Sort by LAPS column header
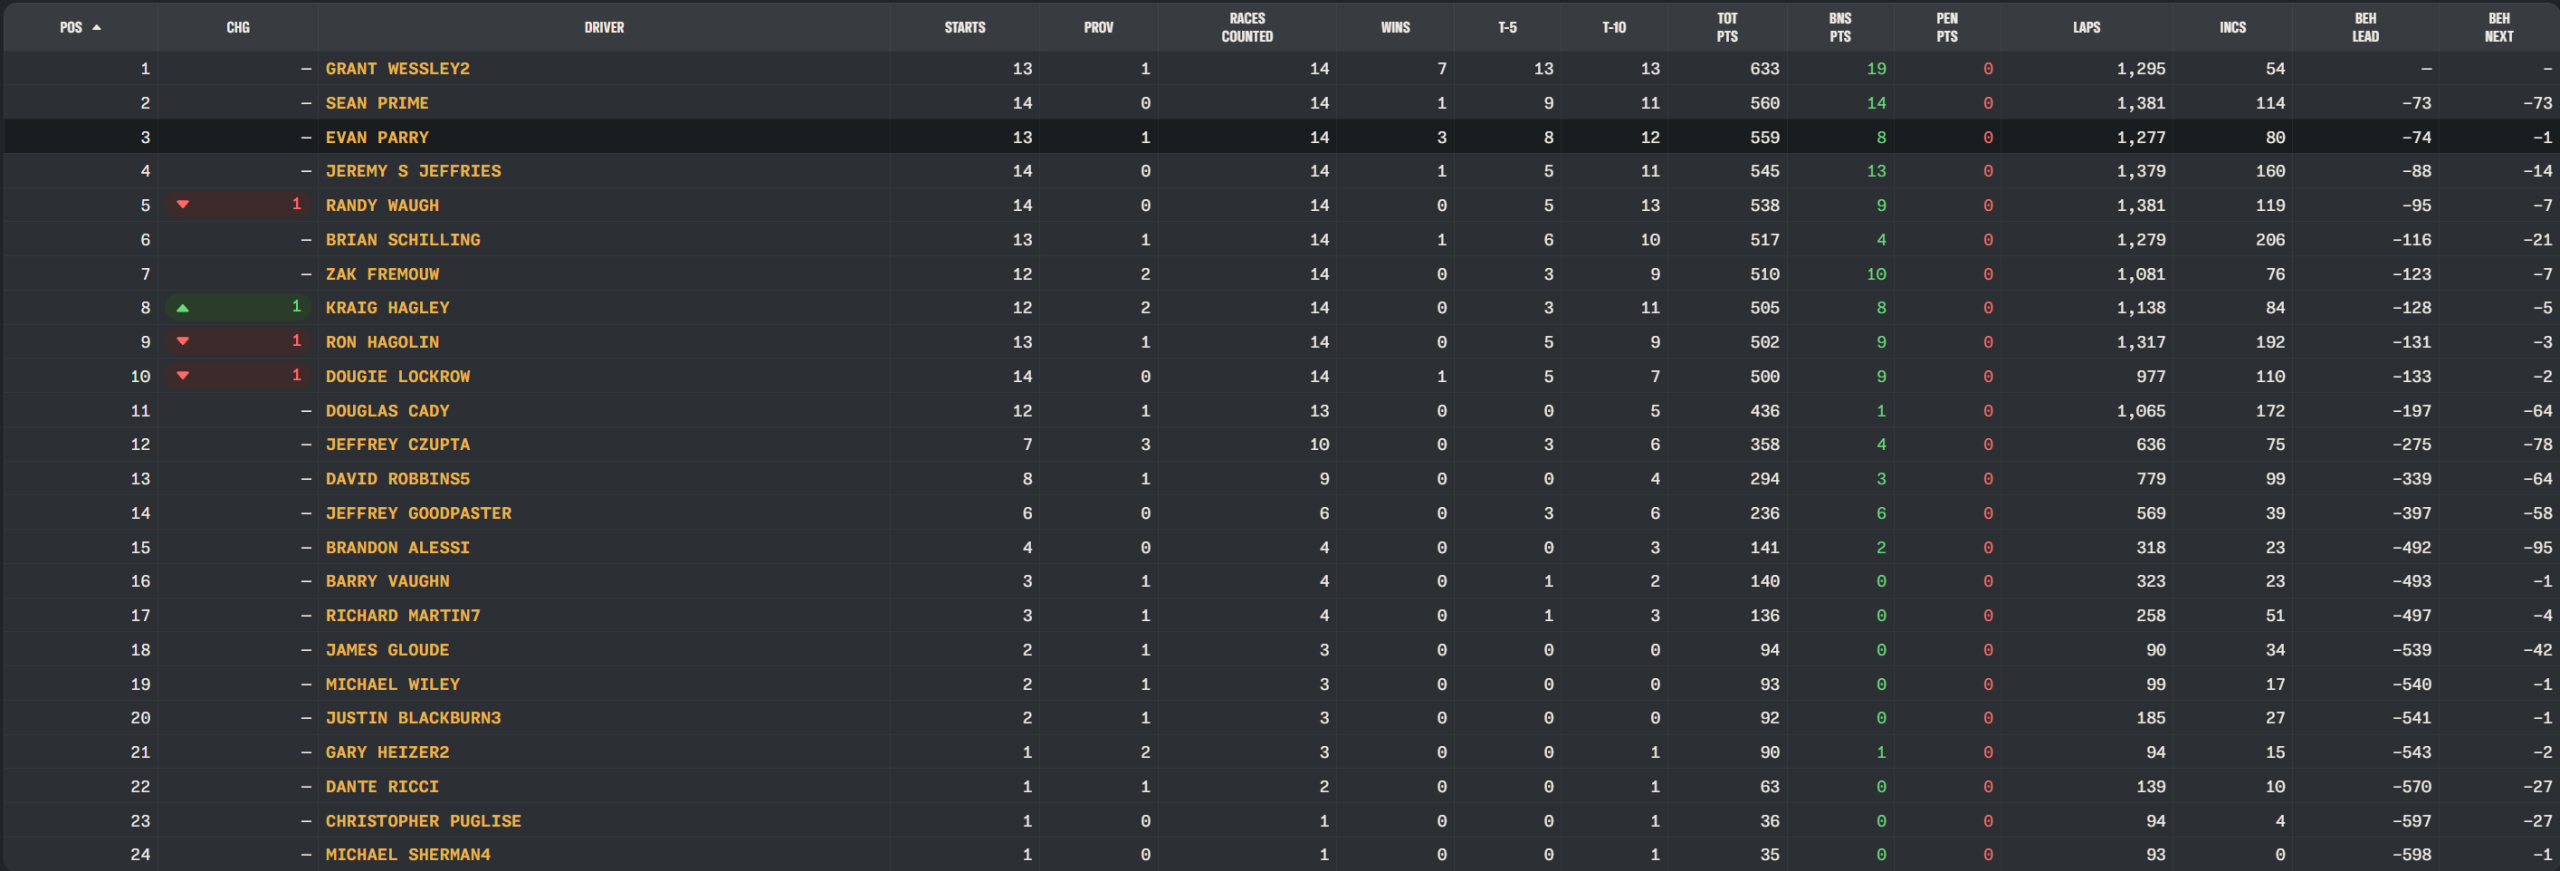2560x871 pixels. pyautogui.click(x=2086, y=28)
